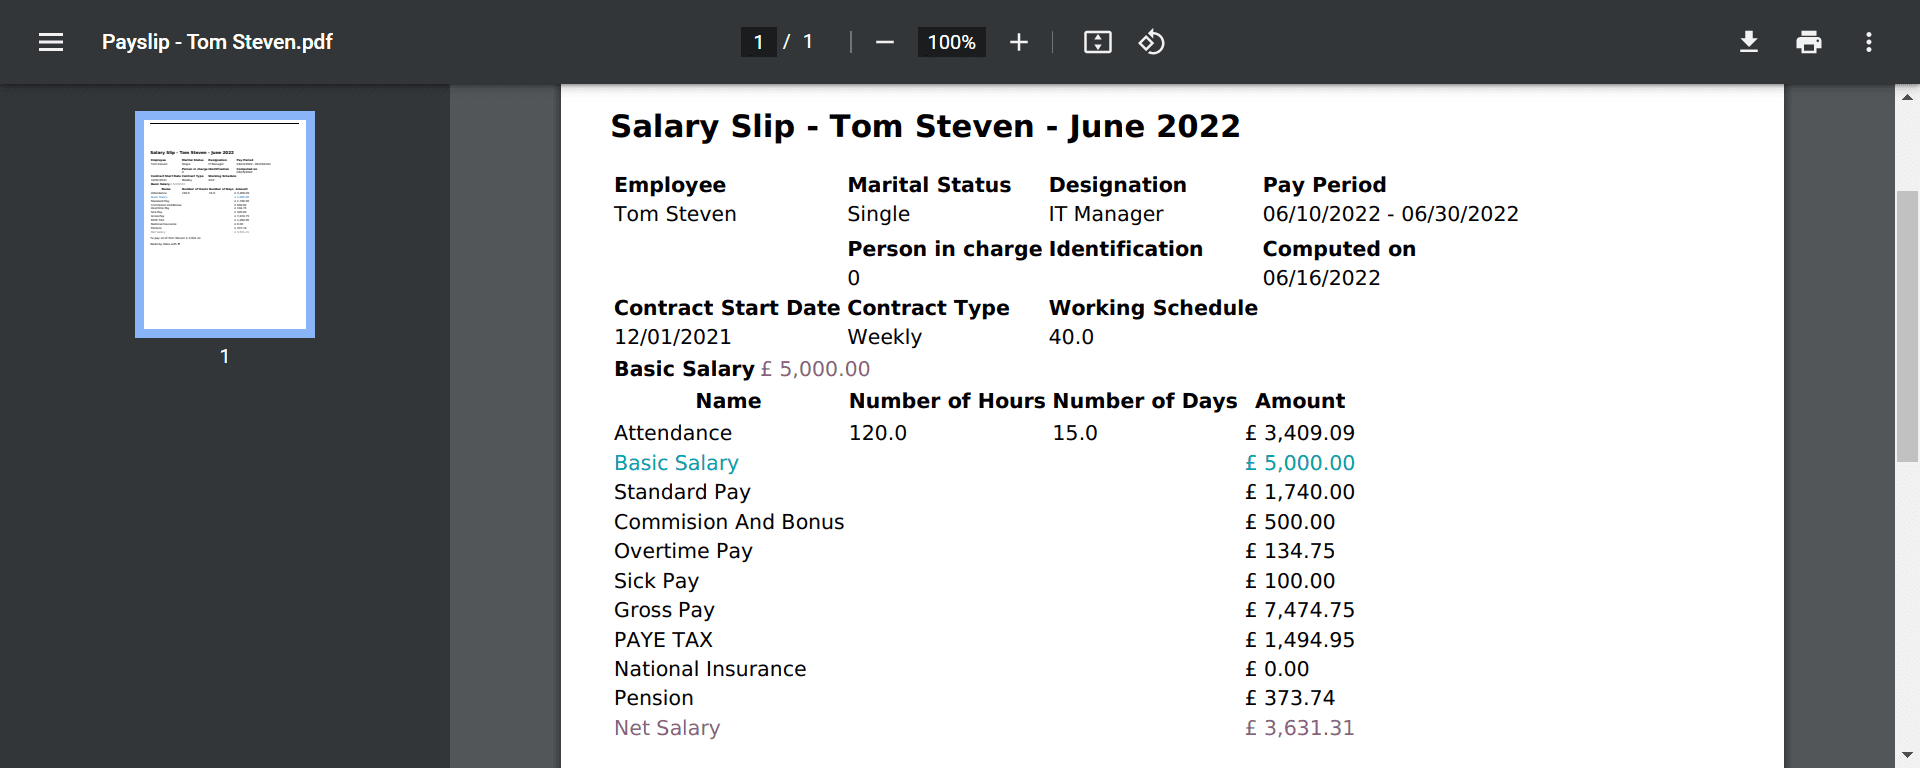Click the Payslip - Tom Steven.pdf title
The width and height of the screenshot is (1920, 768).
[x=217, y=42]
